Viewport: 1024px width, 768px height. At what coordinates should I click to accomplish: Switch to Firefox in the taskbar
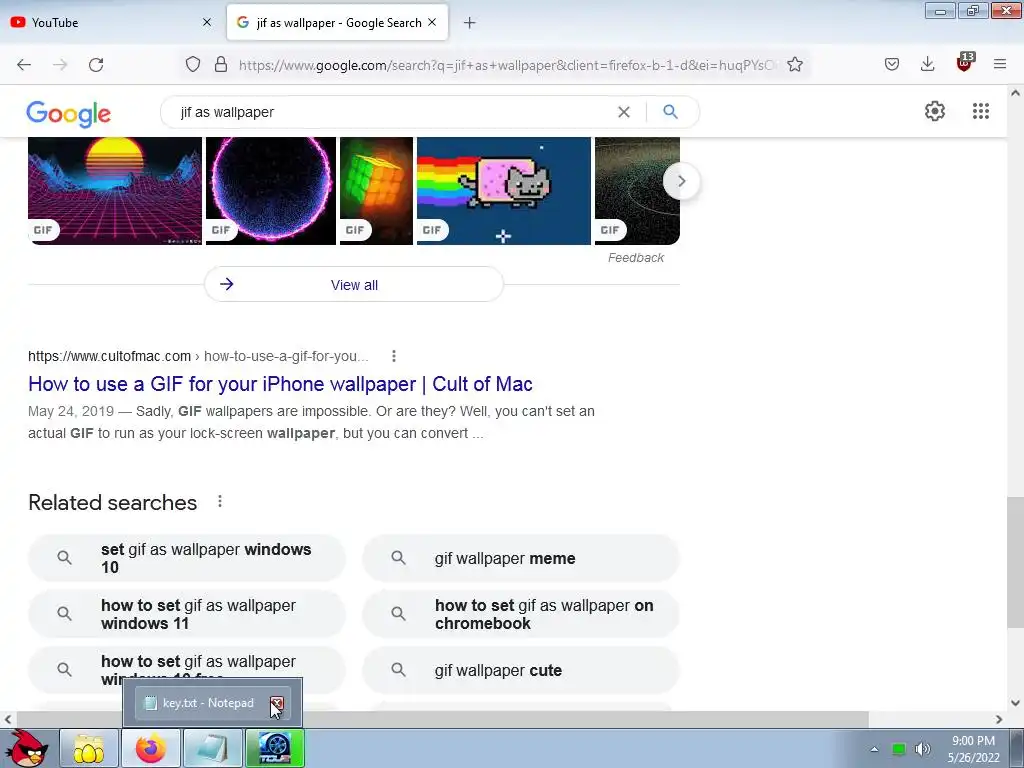pos(151,748)
